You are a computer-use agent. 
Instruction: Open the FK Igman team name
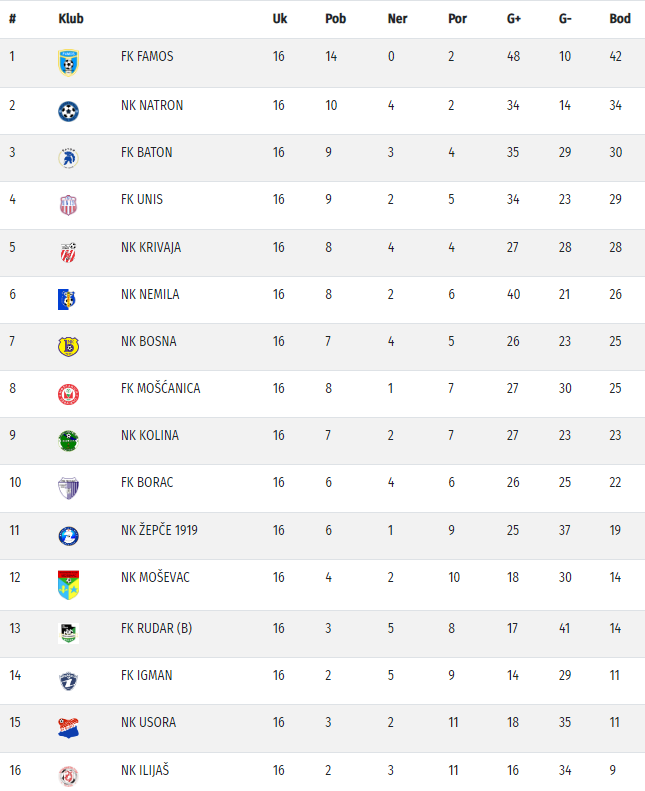(x=147, y=675)
